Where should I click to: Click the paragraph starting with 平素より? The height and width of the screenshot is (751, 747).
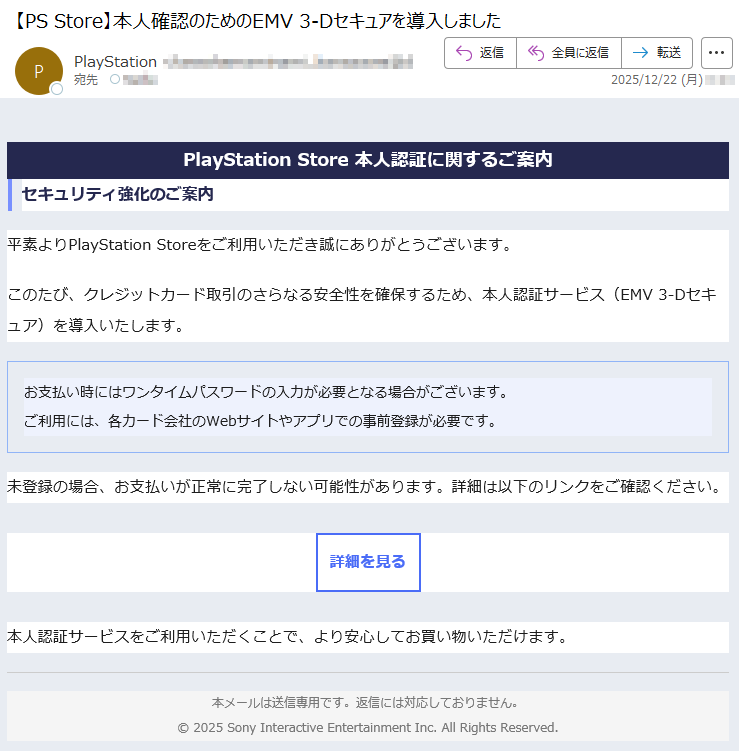coord(260,244)
